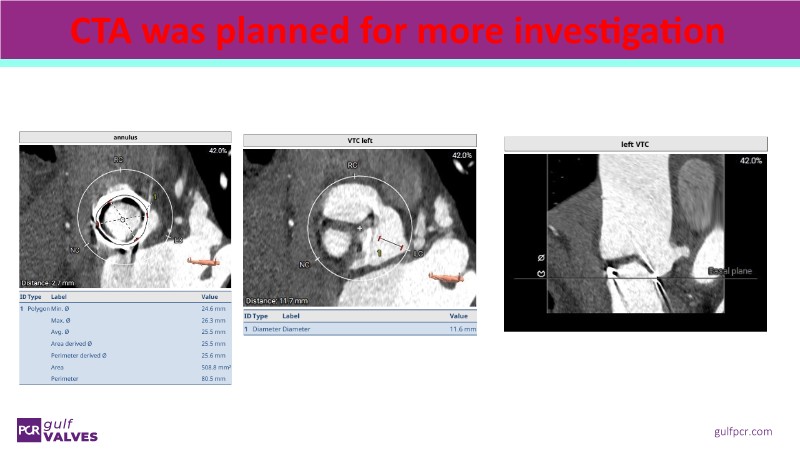Select the Diameter 11.6 mm row

tap(359, 328)
